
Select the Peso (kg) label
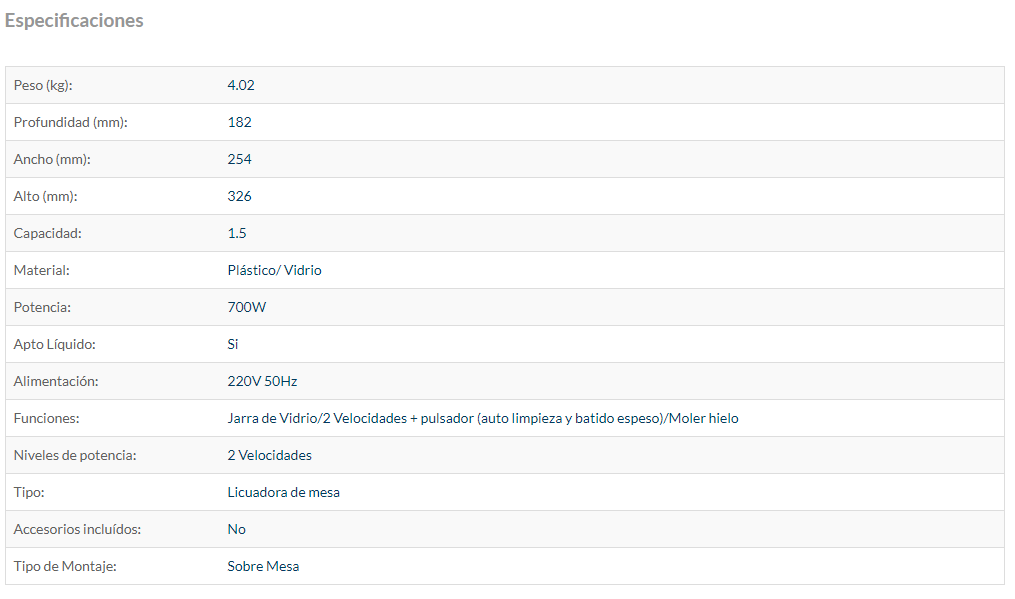[43, 85]
